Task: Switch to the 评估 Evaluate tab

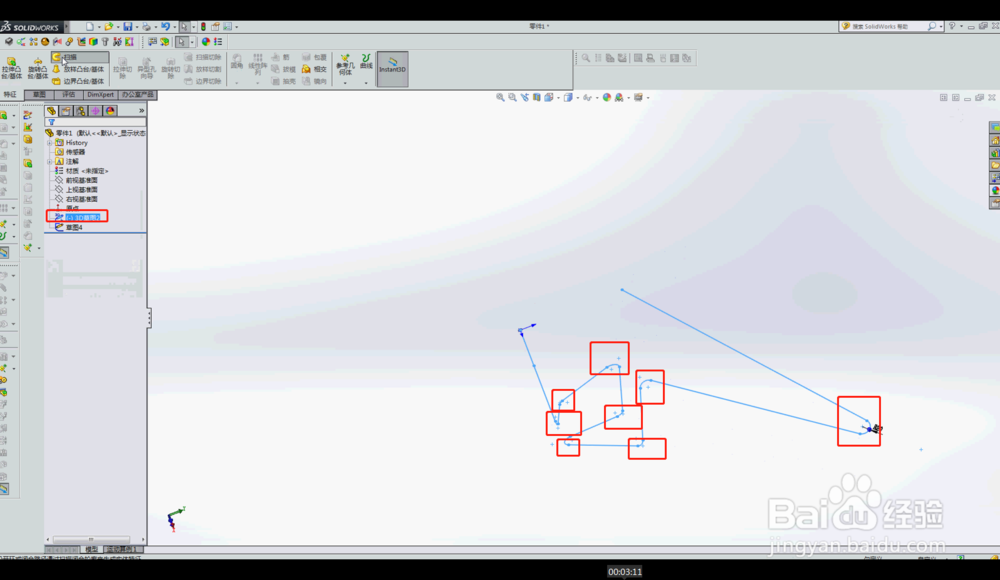Action: 68,94
